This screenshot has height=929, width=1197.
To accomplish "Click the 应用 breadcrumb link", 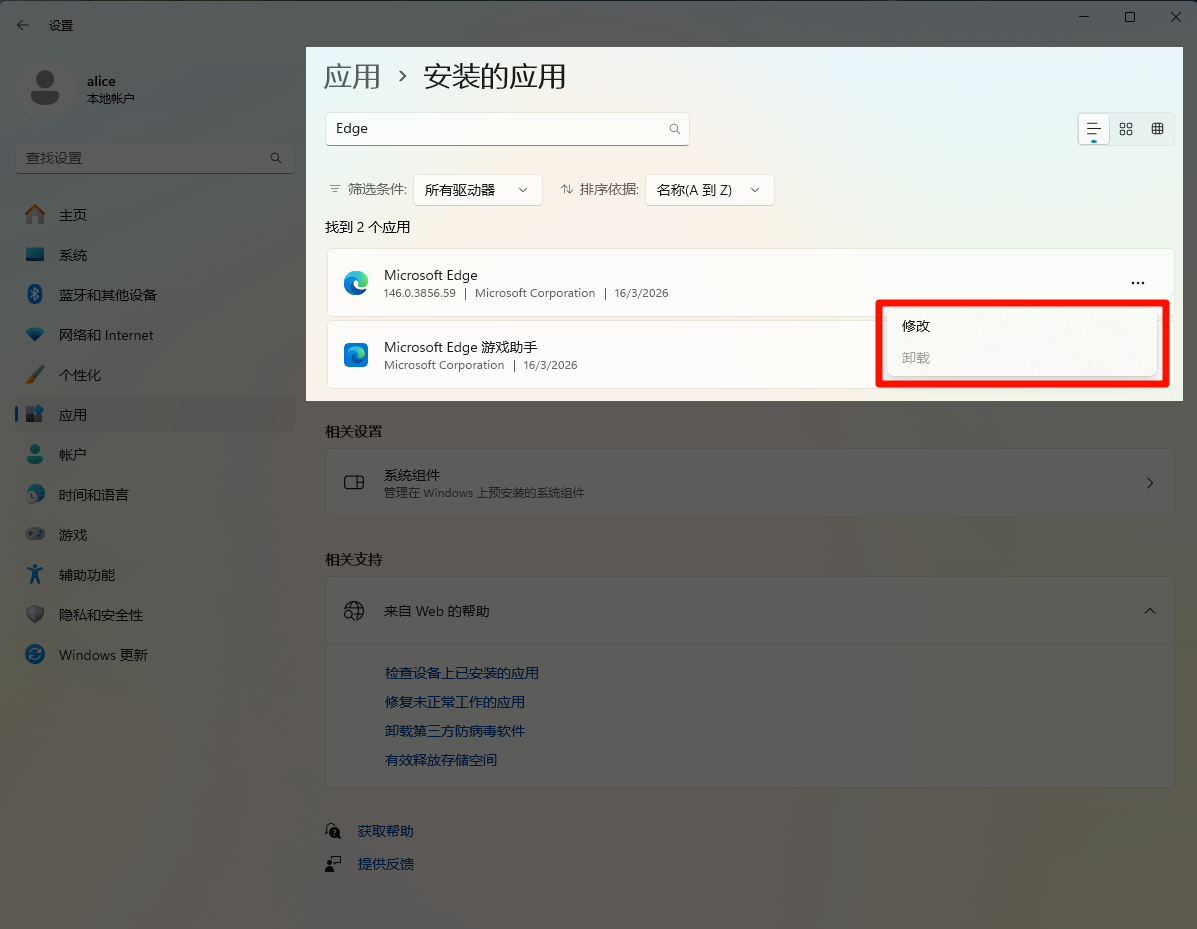I will (352, 76).
